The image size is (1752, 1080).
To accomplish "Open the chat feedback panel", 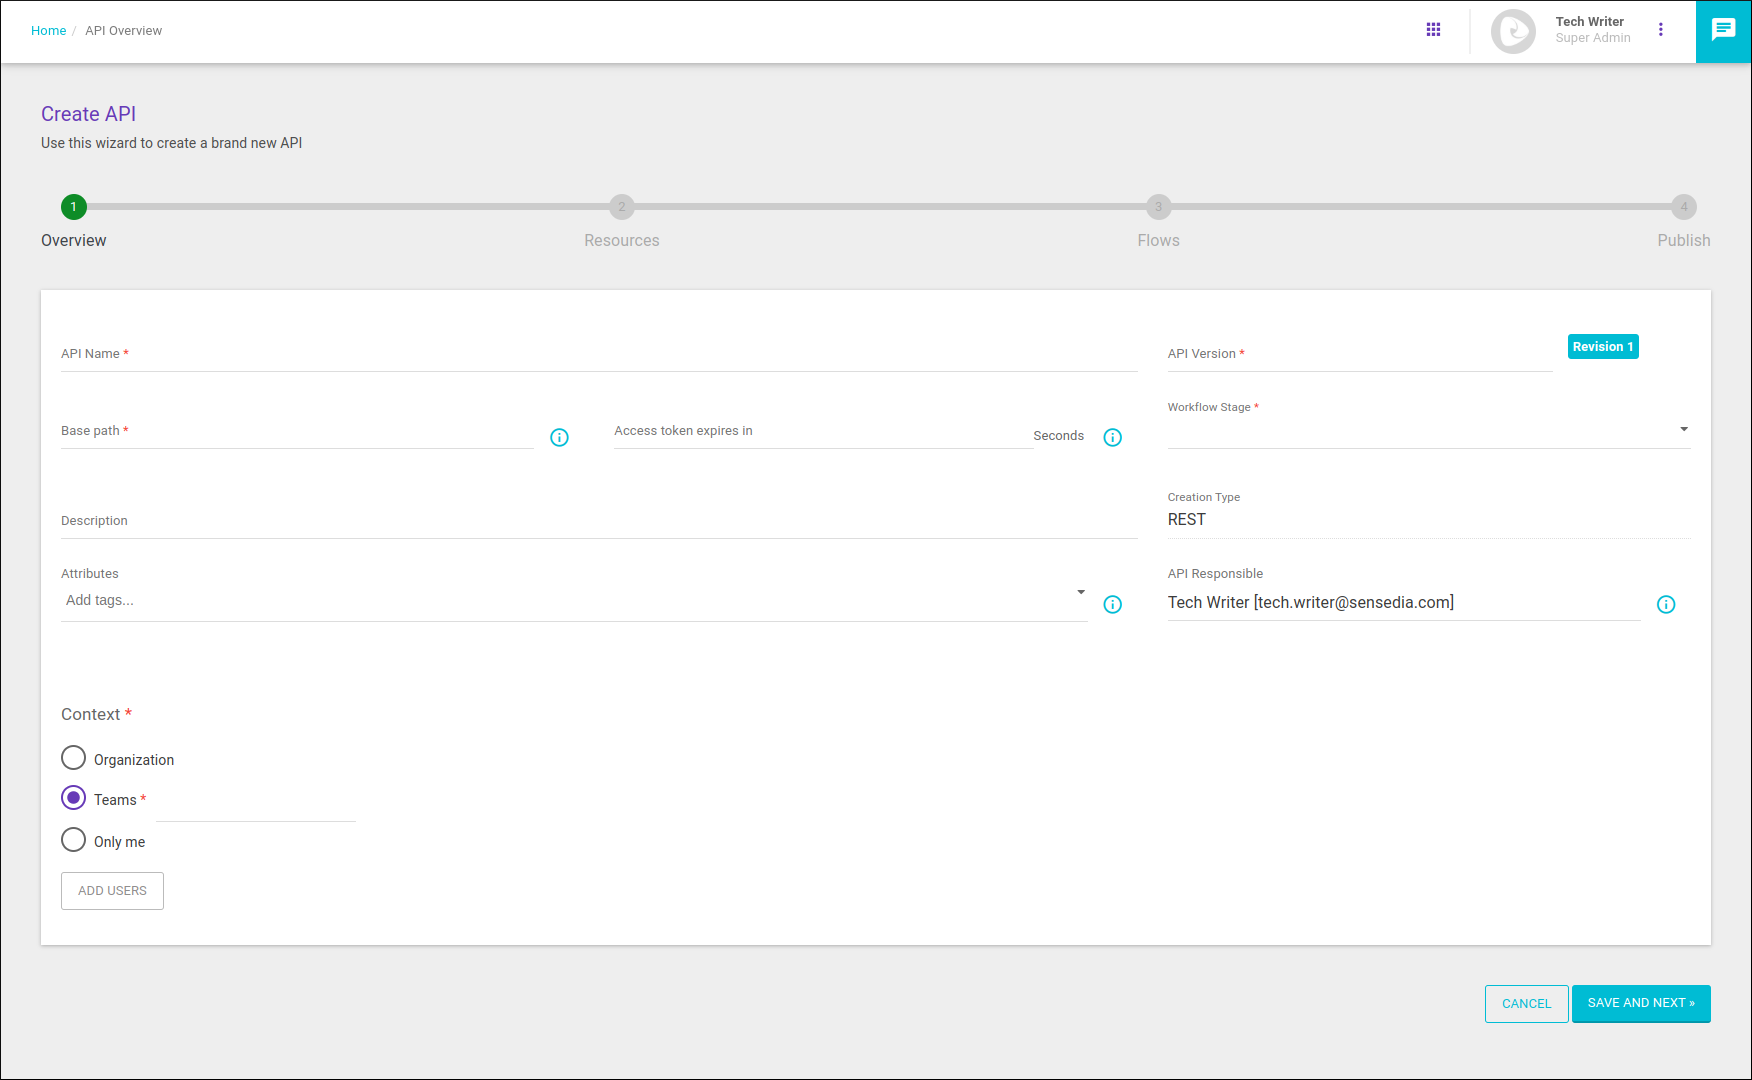I will [x=1723, y=29].
